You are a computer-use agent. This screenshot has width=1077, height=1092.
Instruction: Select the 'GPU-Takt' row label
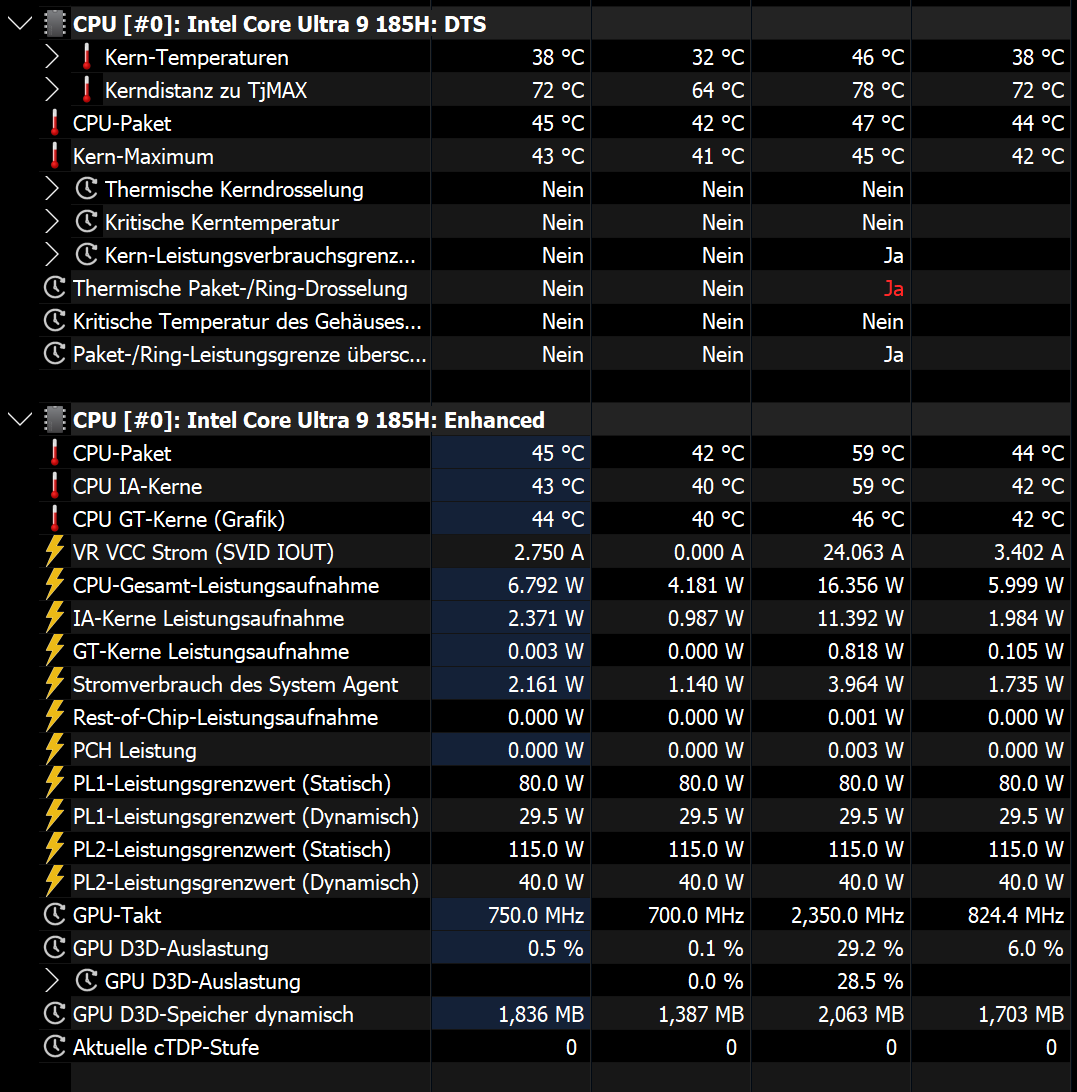click(x=117, y=915)
